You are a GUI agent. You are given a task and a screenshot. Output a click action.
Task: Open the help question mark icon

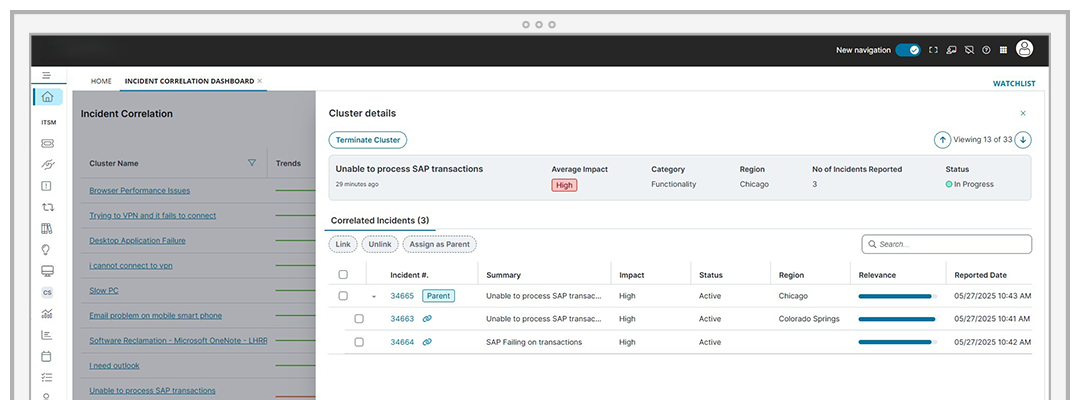pyautogui.click(x=986, y=50)
